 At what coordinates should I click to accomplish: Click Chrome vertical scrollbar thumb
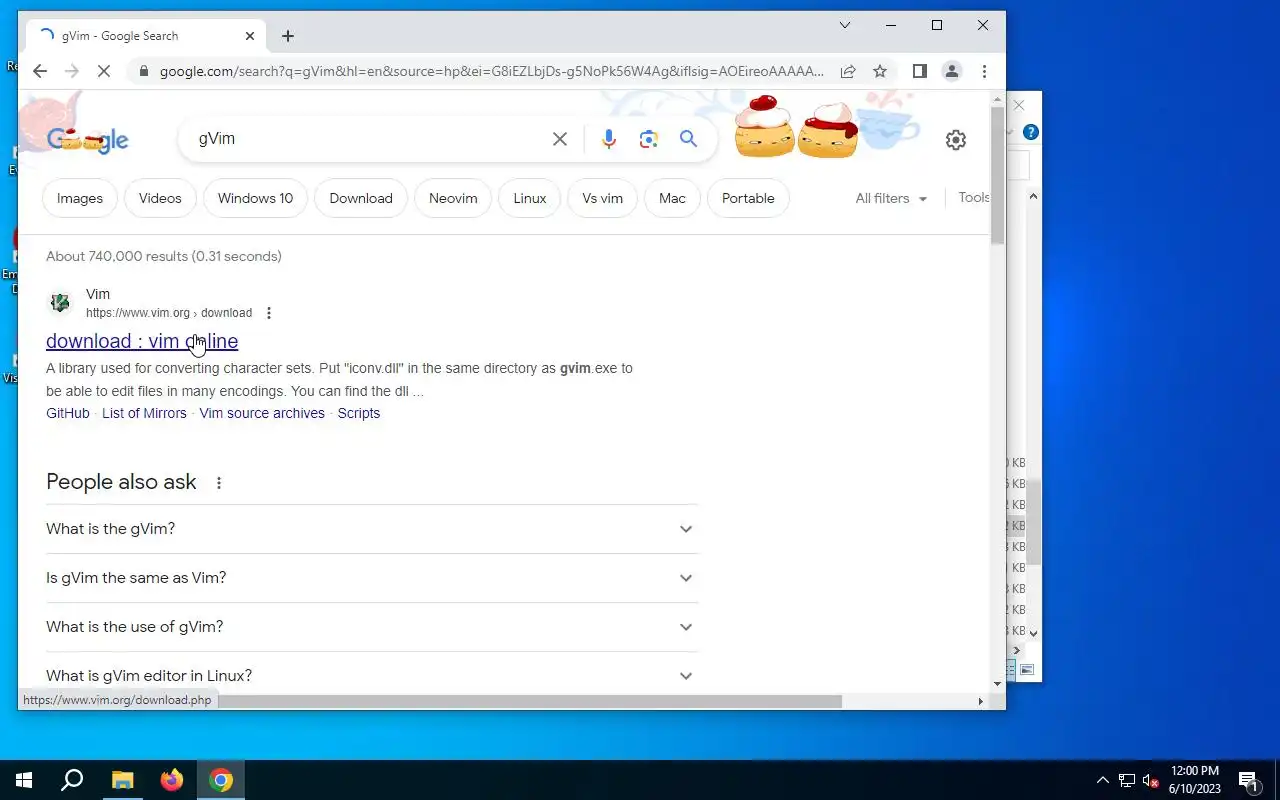tap(997, 174)
